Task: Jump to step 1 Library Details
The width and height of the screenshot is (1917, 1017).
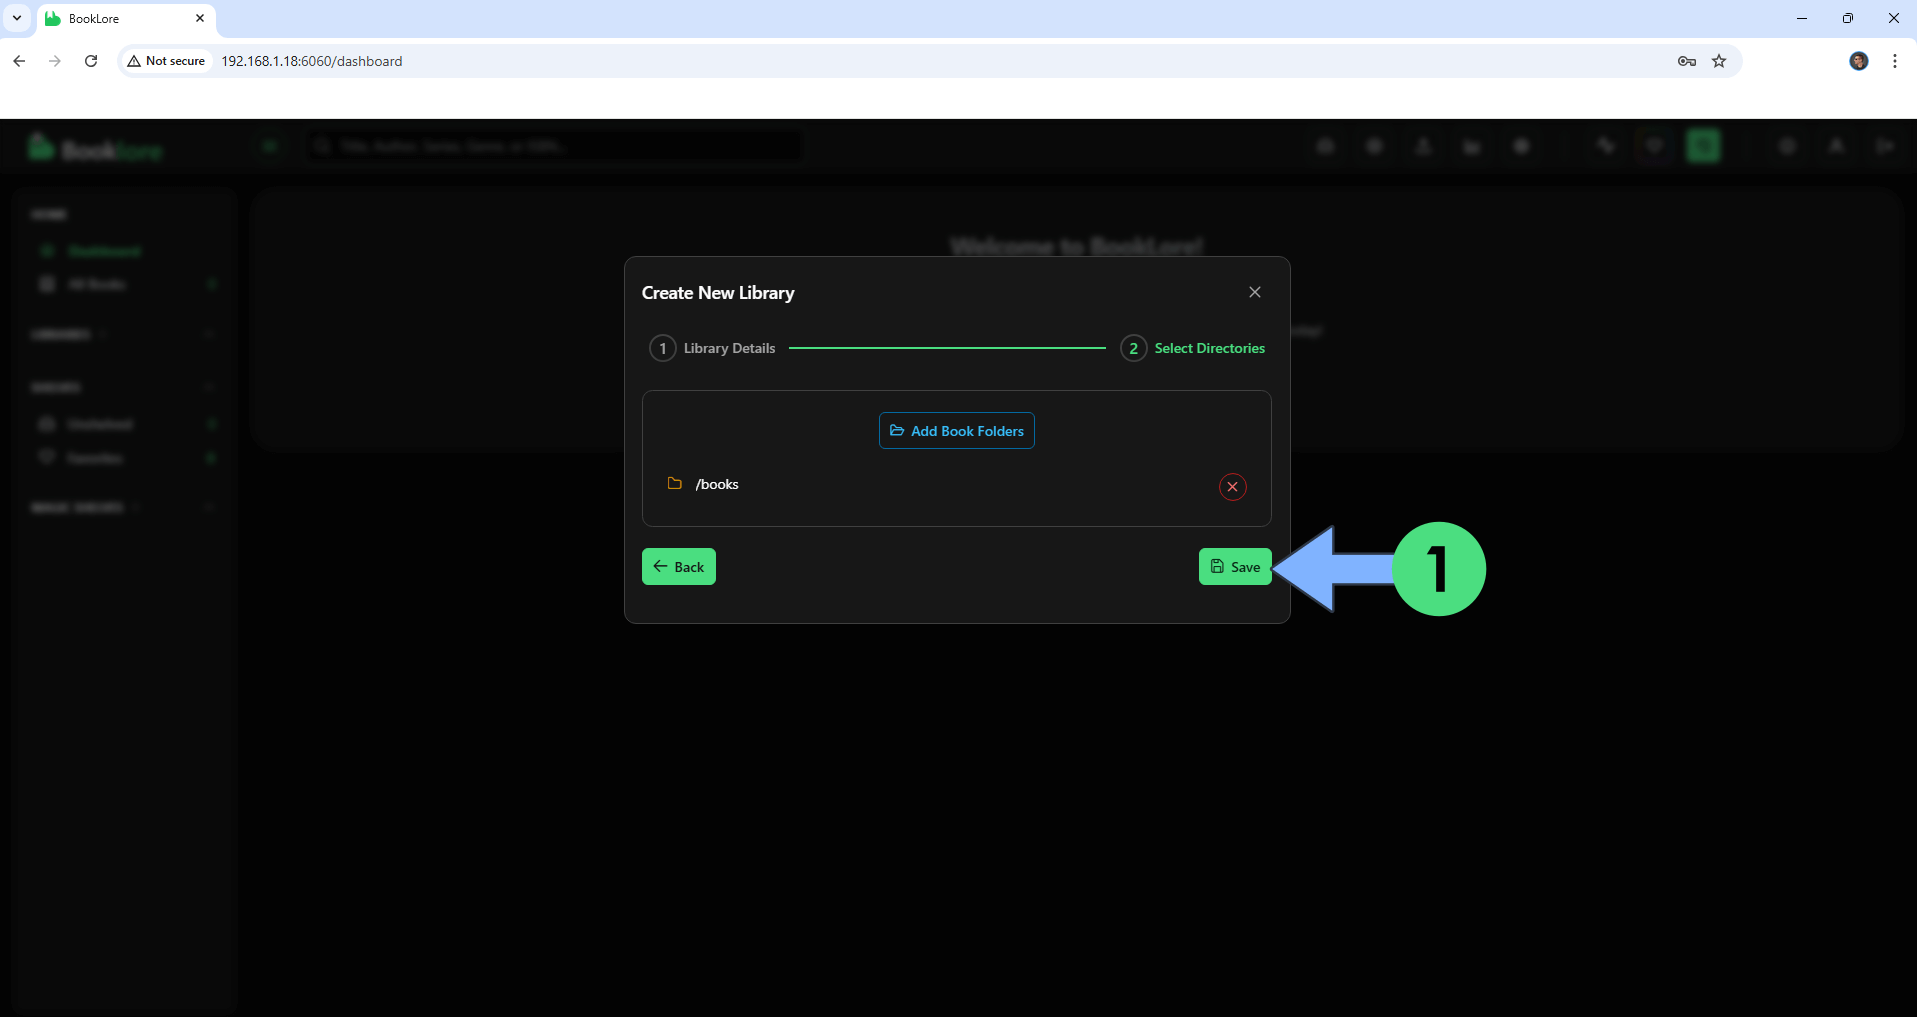Action: [x=713, y=348]
